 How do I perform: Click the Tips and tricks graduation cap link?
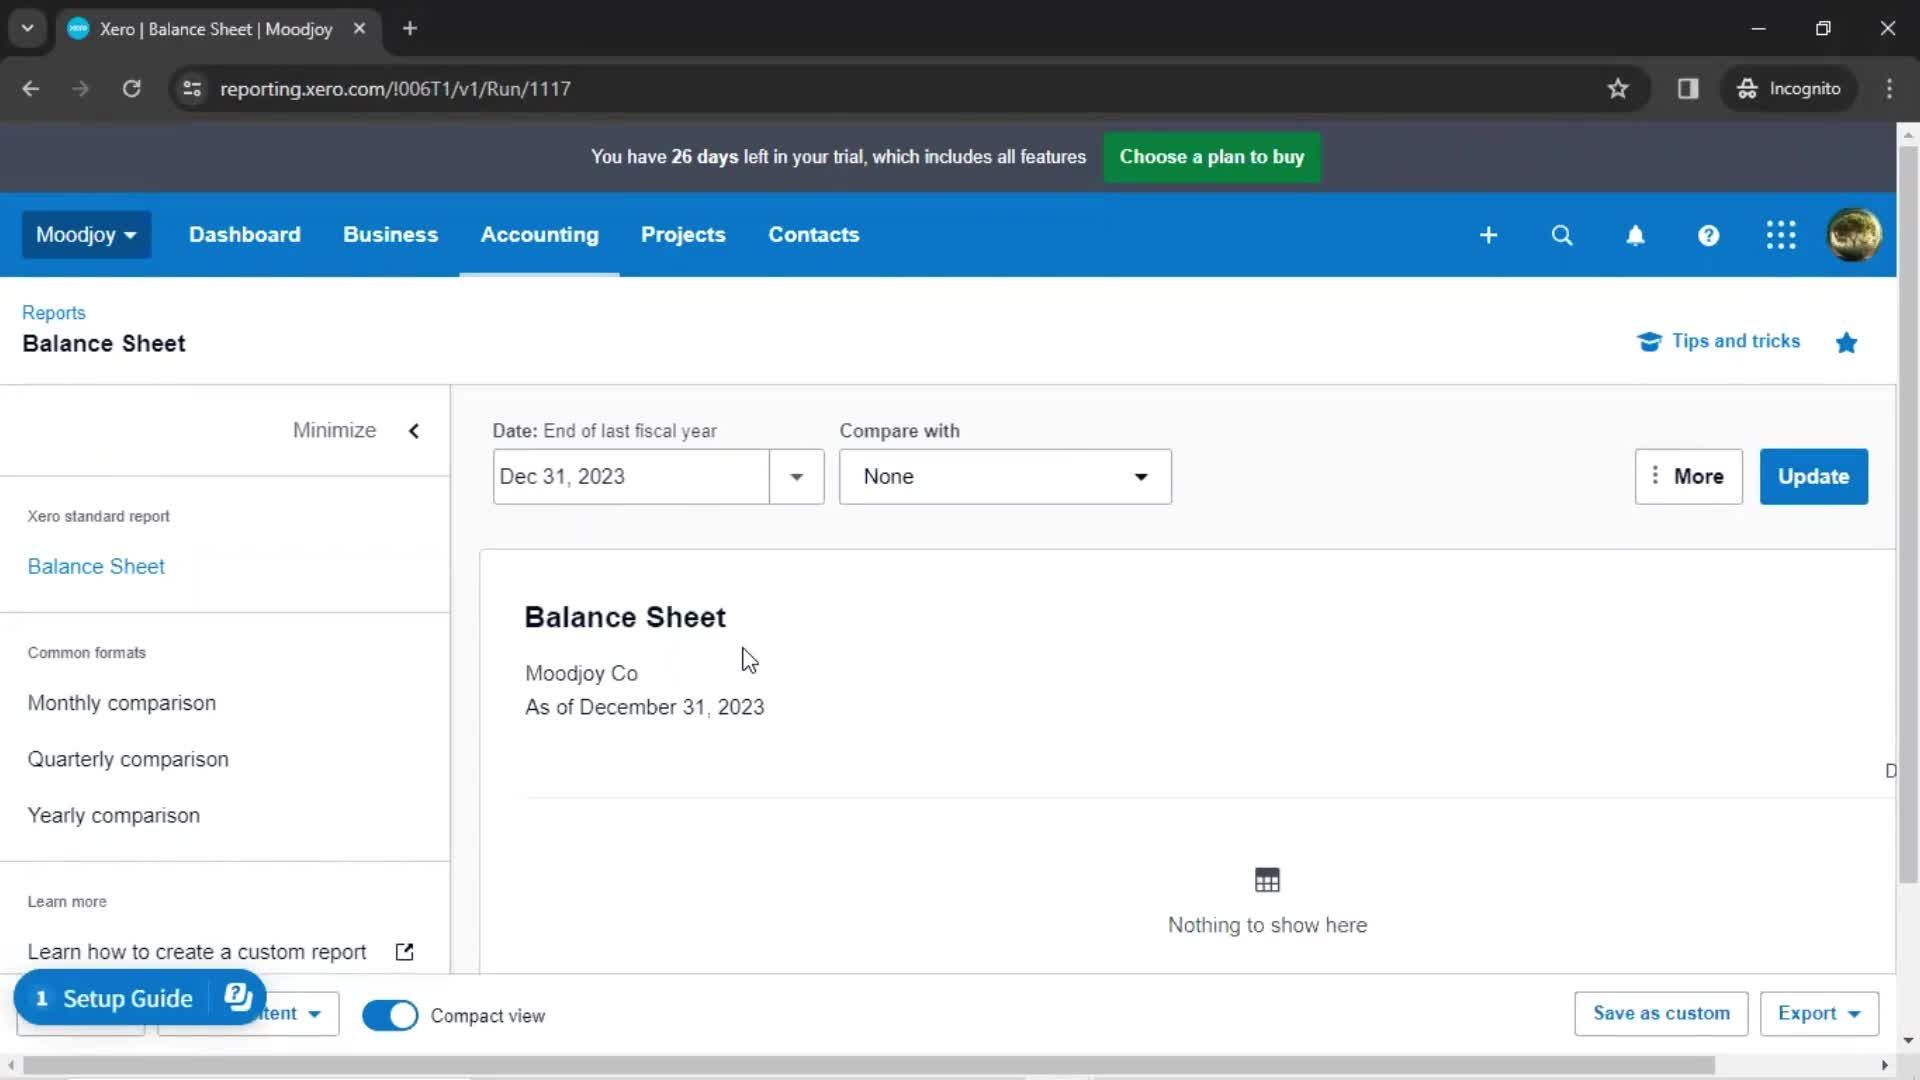1718,341
